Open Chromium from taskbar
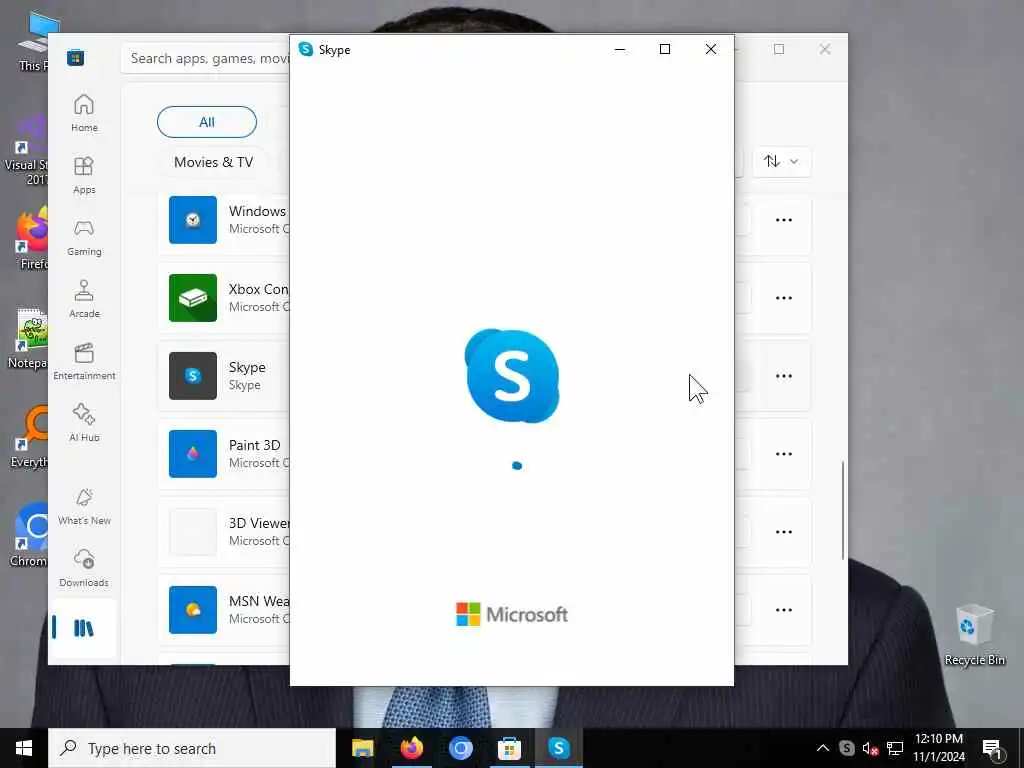The height and width of the screenshot is (768, 1024). [460, 748]
